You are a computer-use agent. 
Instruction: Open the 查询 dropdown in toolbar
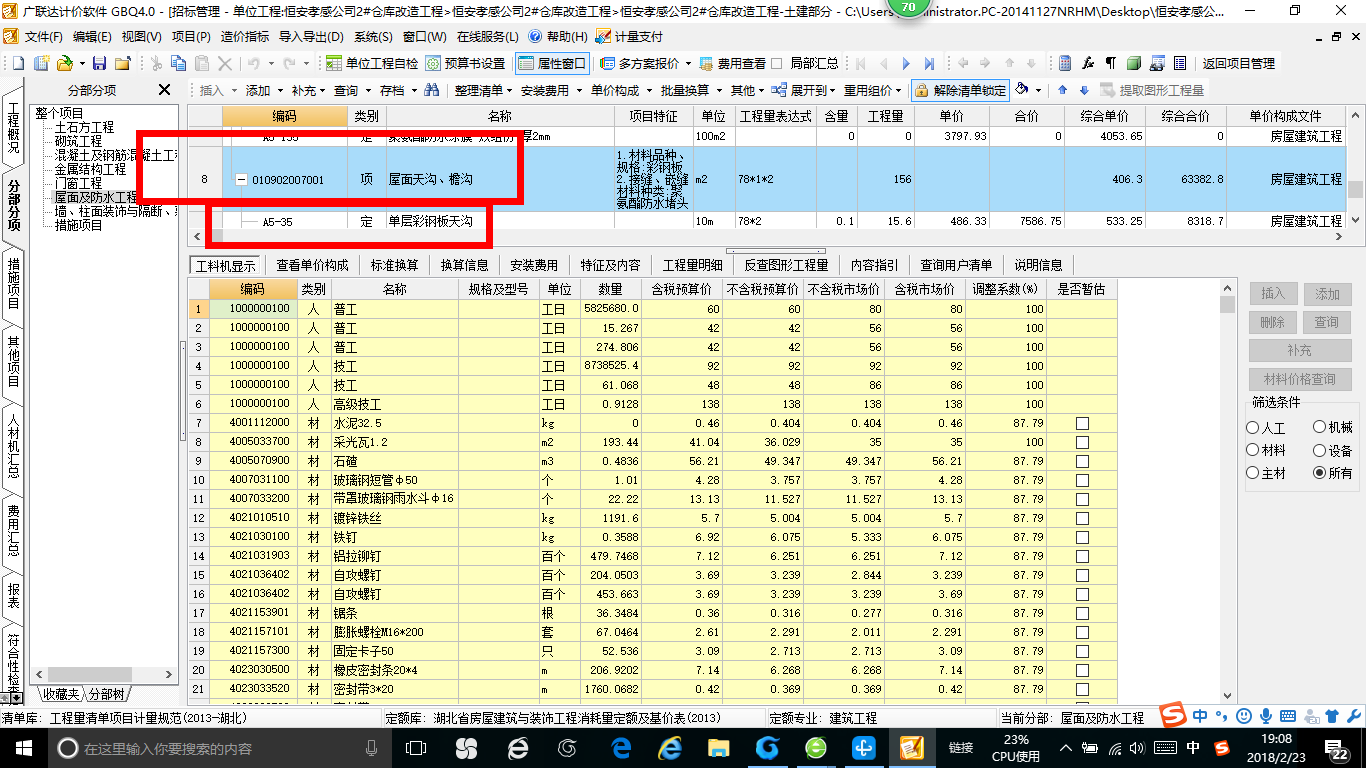pos(351,90)
